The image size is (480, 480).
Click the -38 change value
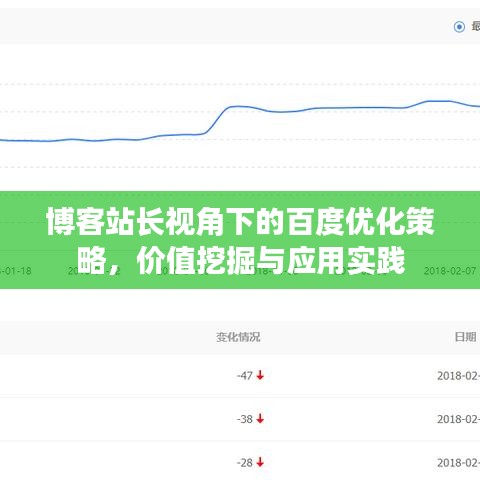point(245,419)
